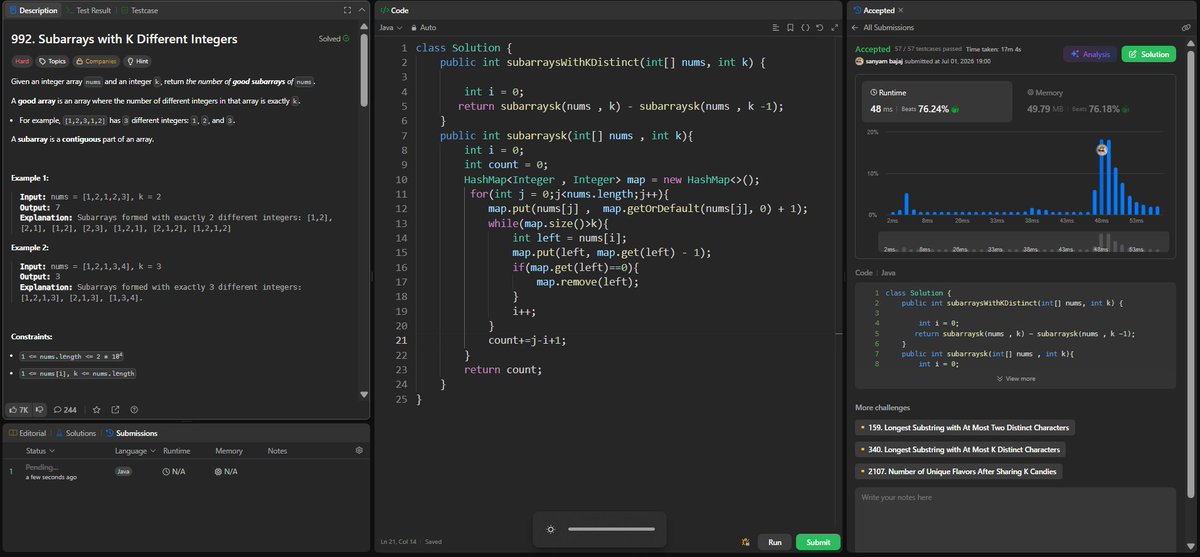Click the green Submit button
Image resolution: width=1200 pixels, height=557 pixels.
coord(818,542)
